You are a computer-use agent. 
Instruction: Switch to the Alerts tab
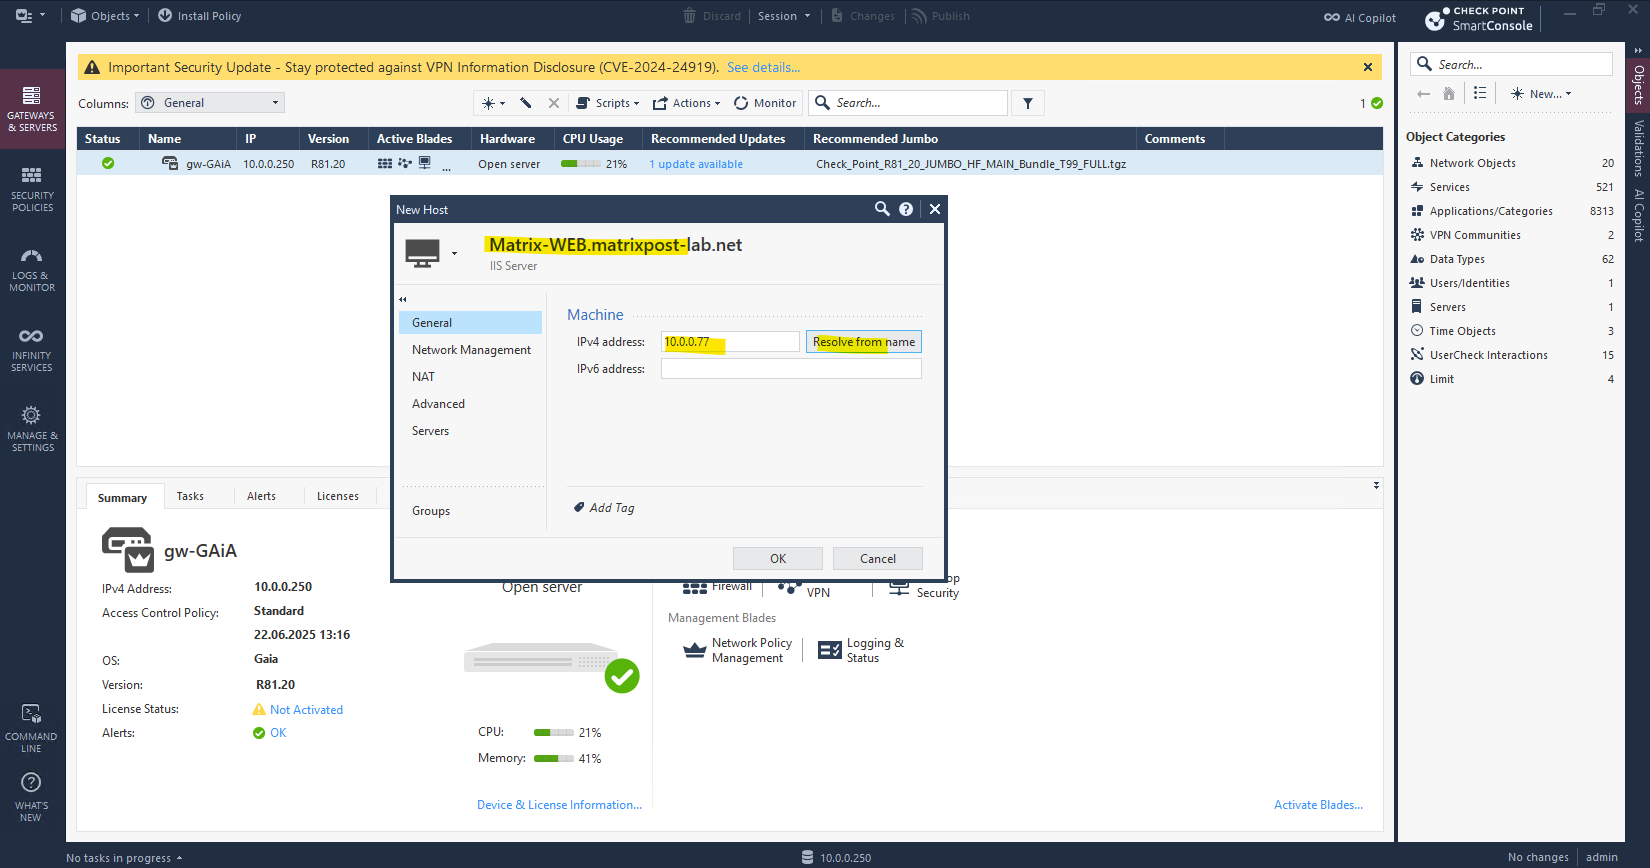click(261, 496)
